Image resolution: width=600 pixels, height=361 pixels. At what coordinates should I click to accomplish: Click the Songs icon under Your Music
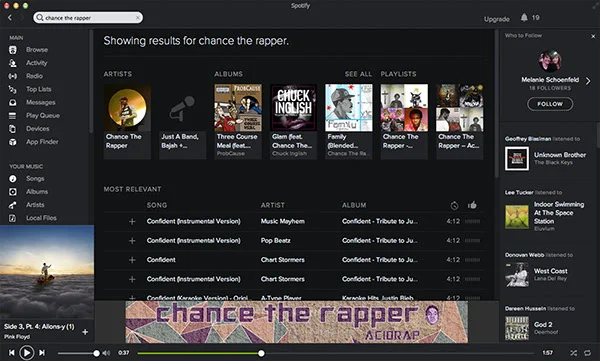click(13, 179)
